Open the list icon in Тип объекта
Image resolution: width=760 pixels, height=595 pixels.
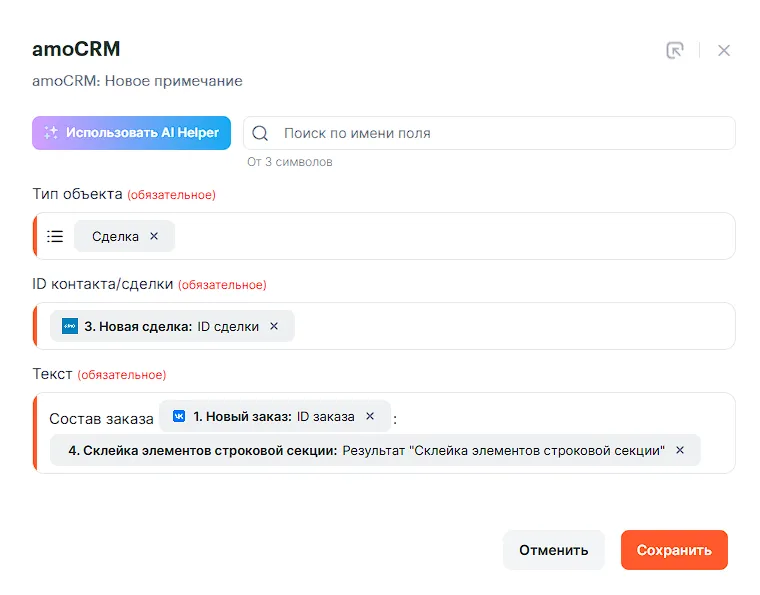(x=55, y=236)
